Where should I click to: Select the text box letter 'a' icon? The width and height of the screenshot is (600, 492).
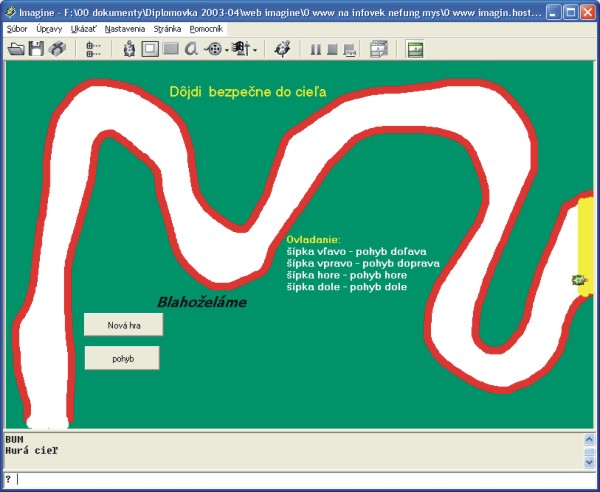(x=191, y=49)
